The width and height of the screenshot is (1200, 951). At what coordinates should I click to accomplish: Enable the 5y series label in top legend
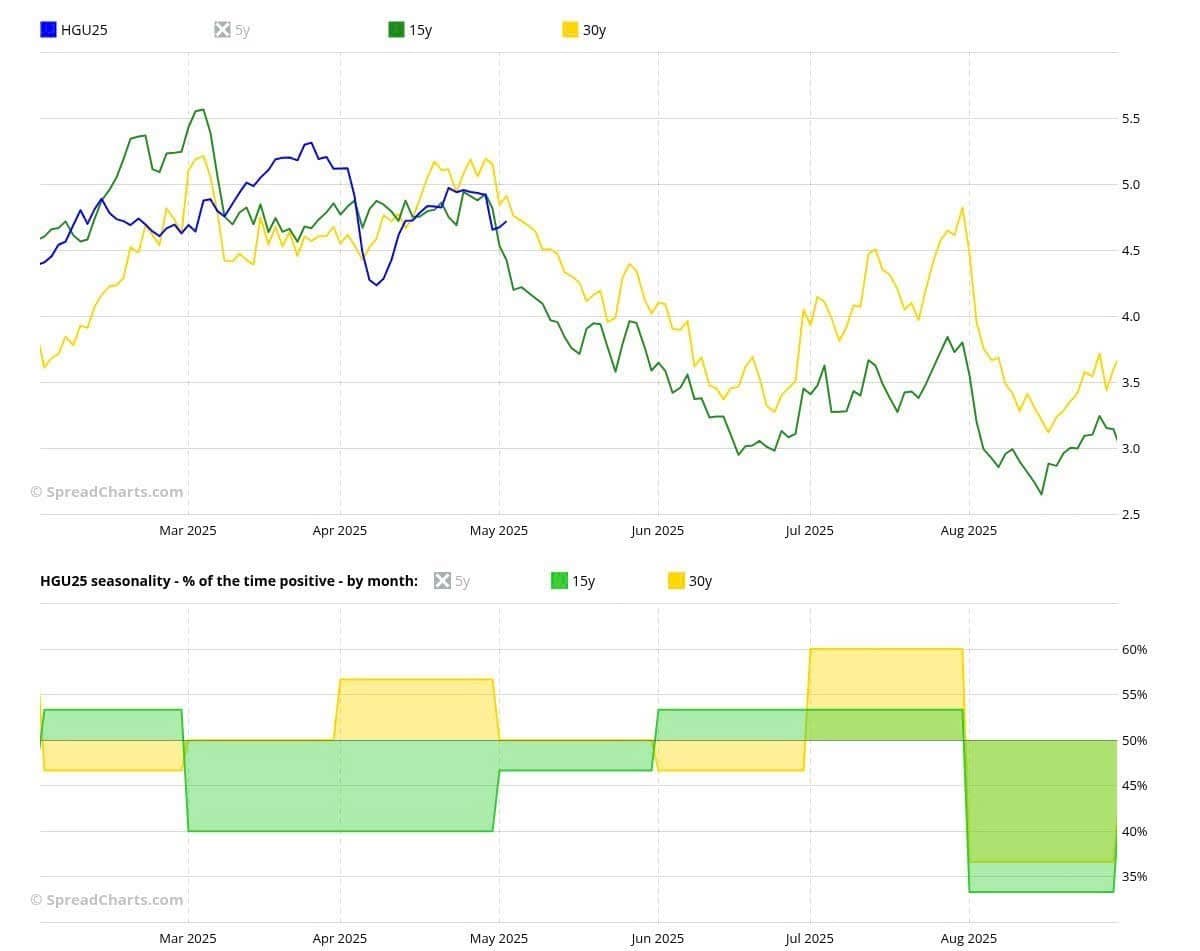tap(242, 30)
